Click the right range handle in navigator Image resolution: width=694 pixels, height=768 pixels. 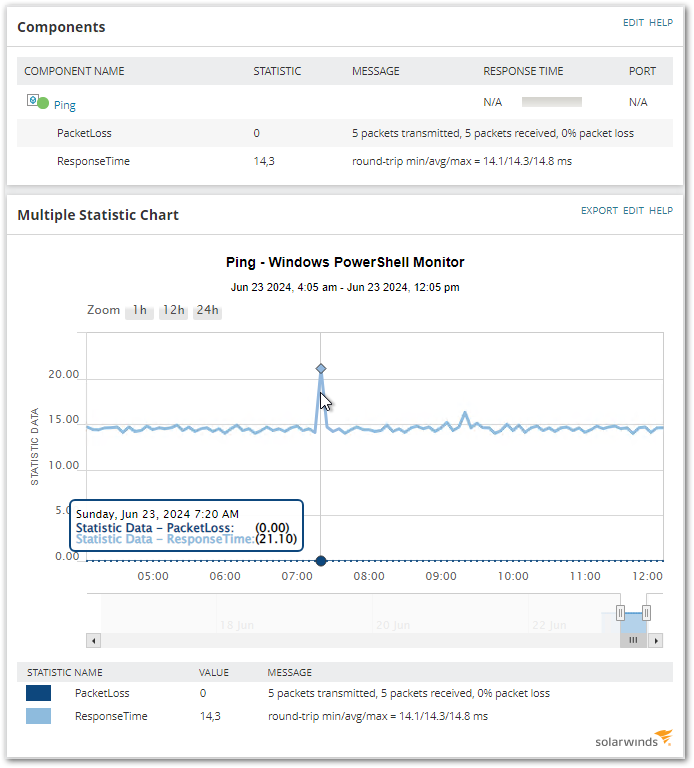click(646, 613)
